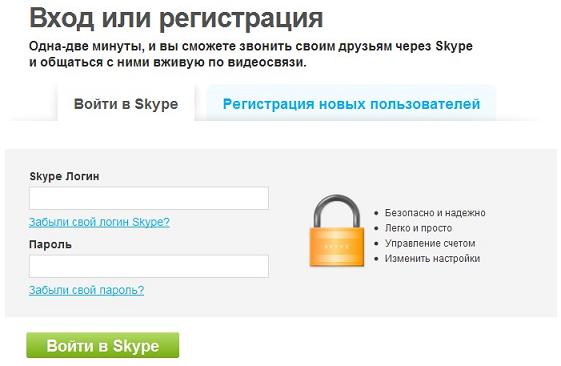Follow the Забыли свой пароль? link
561x366 pixels.
pos(86,290)
